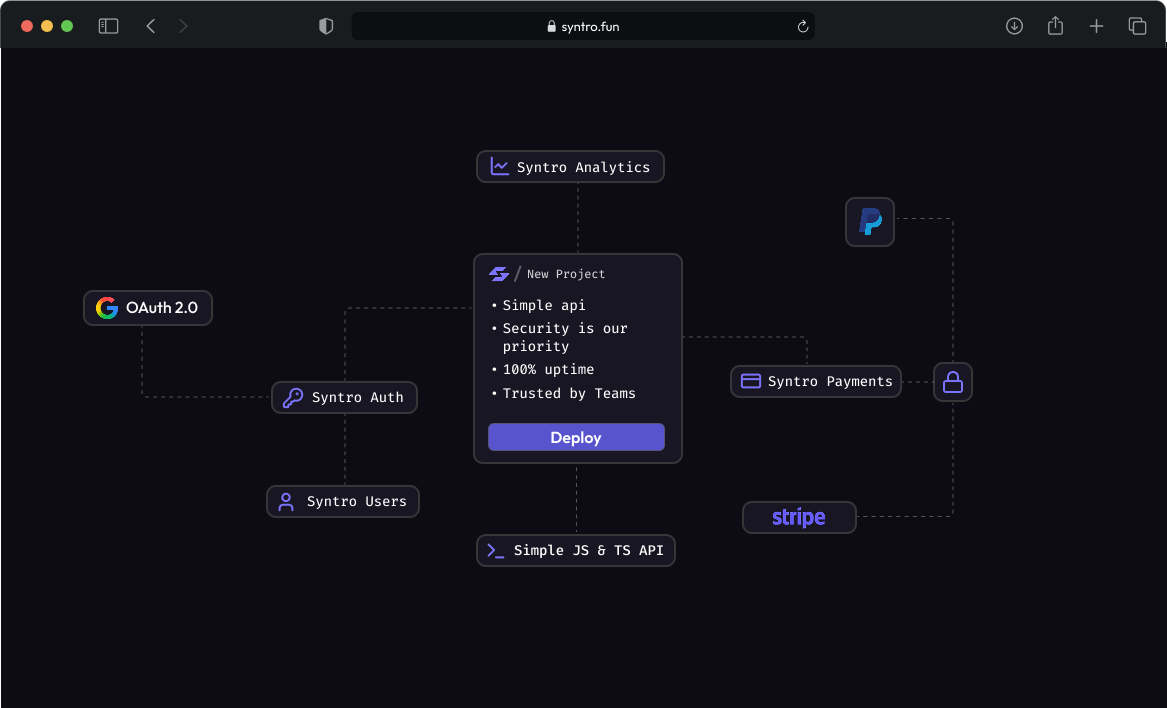Select the Syntro Auth key icon
1167x708 pixels.
(x=292, y=398)
